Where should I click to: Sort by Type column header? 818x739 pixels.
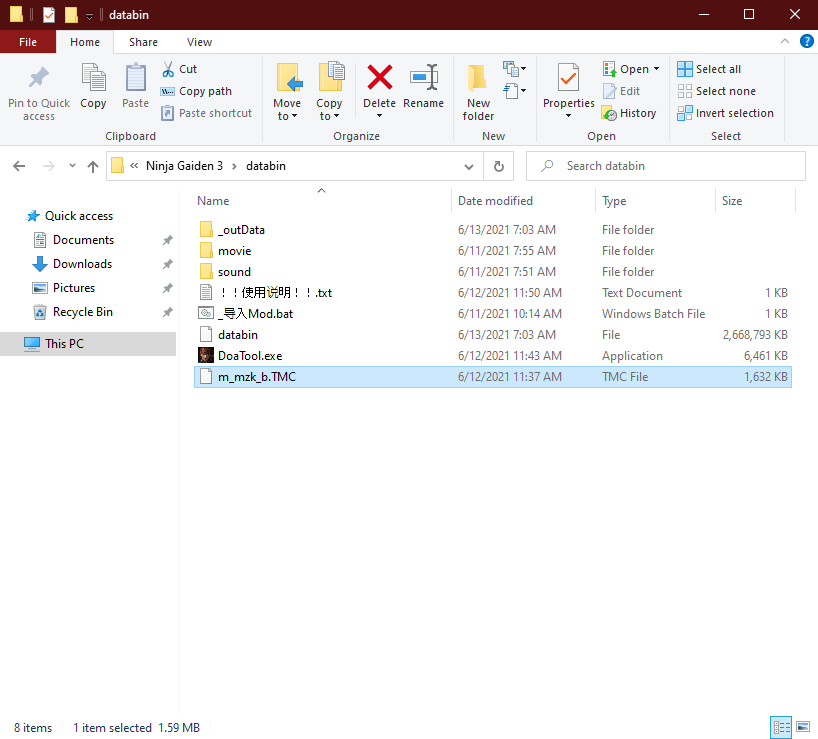(614, 201)
